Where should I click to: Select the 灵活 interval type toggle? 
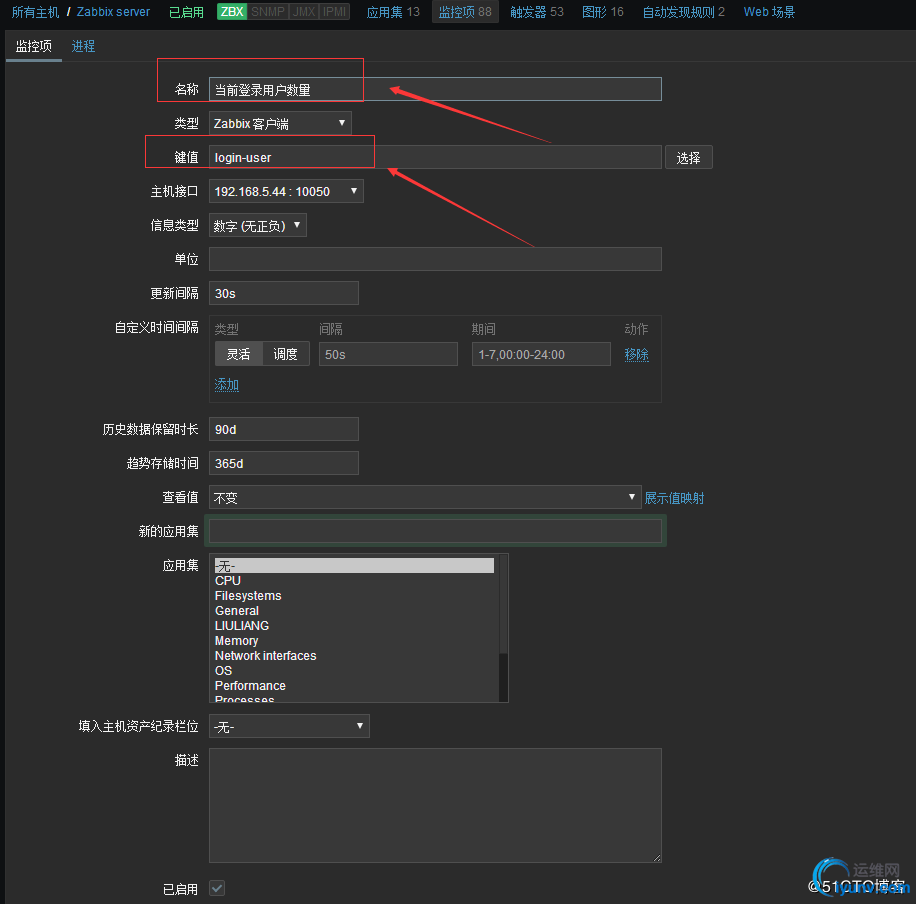238,354
